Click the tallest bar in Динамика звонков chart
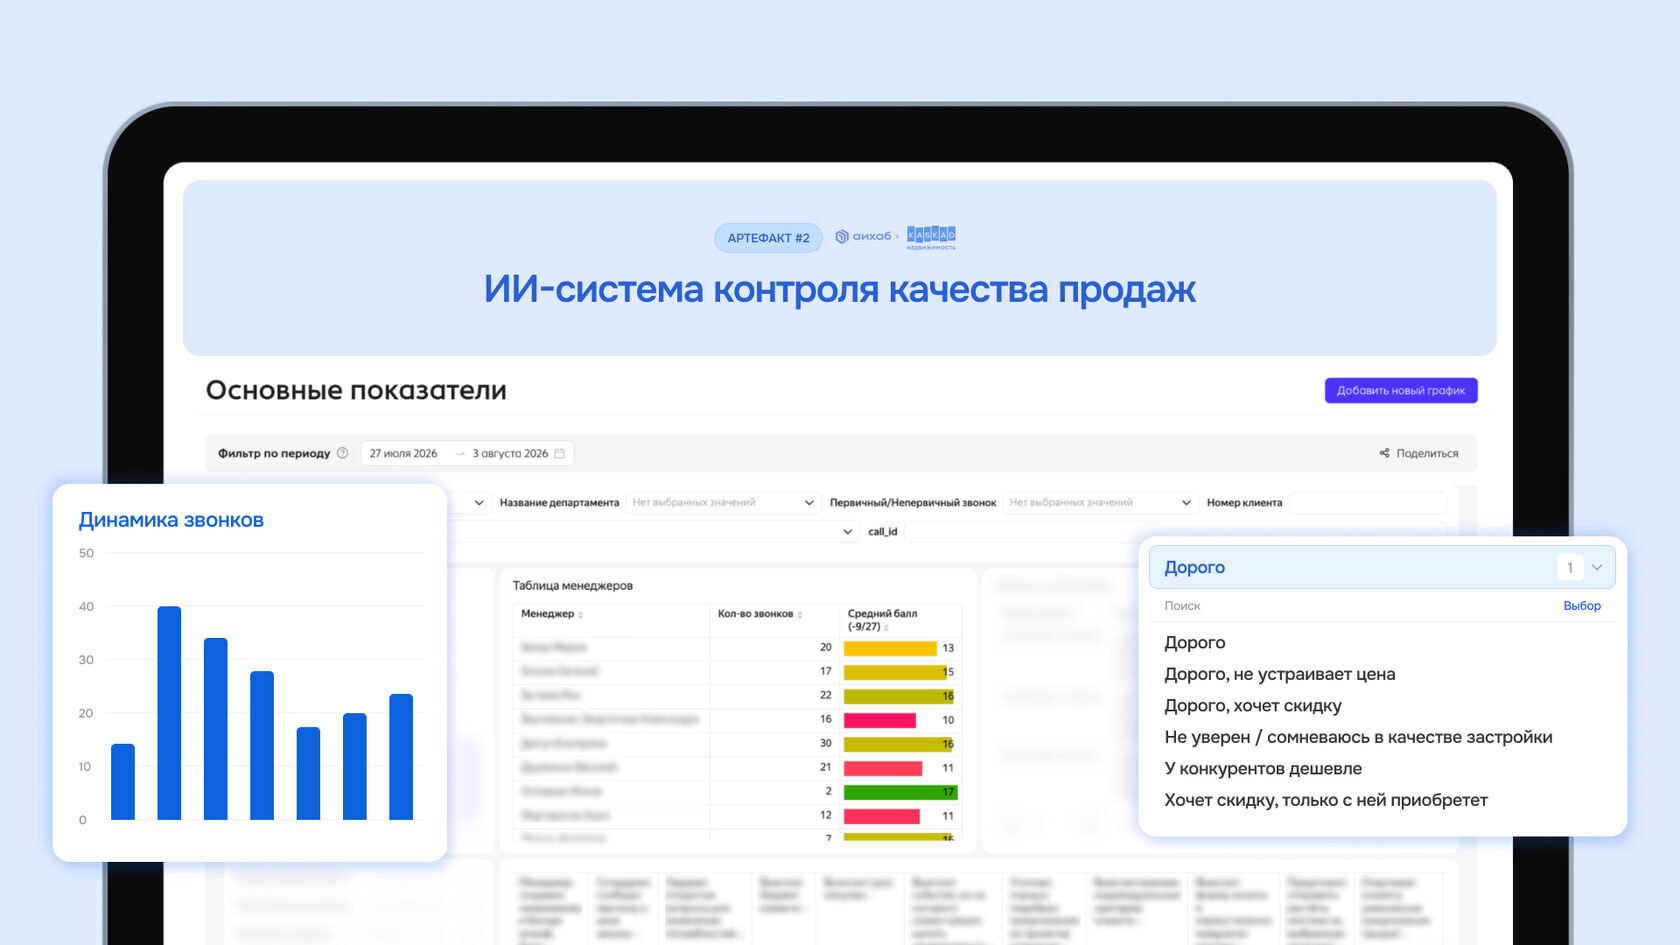Screen dimensions: 1680x945 [169, 713]
